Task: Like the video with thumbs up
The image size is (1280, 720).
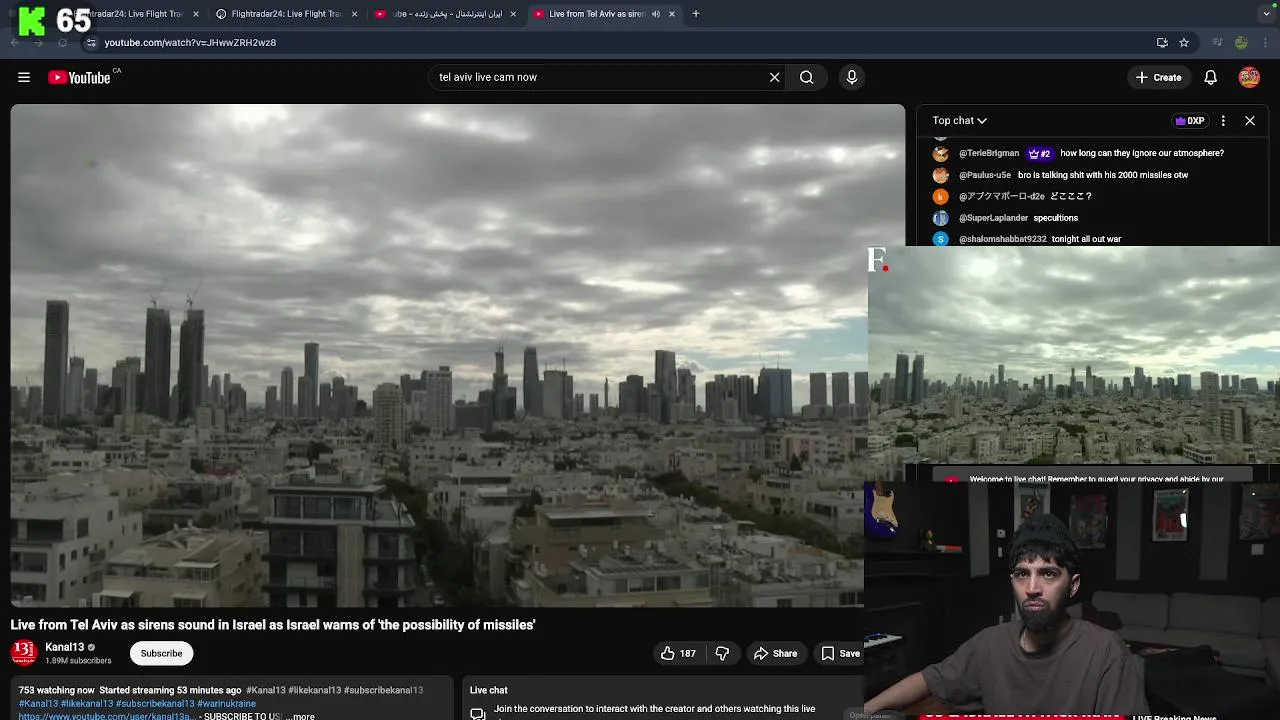Action: 677,653
